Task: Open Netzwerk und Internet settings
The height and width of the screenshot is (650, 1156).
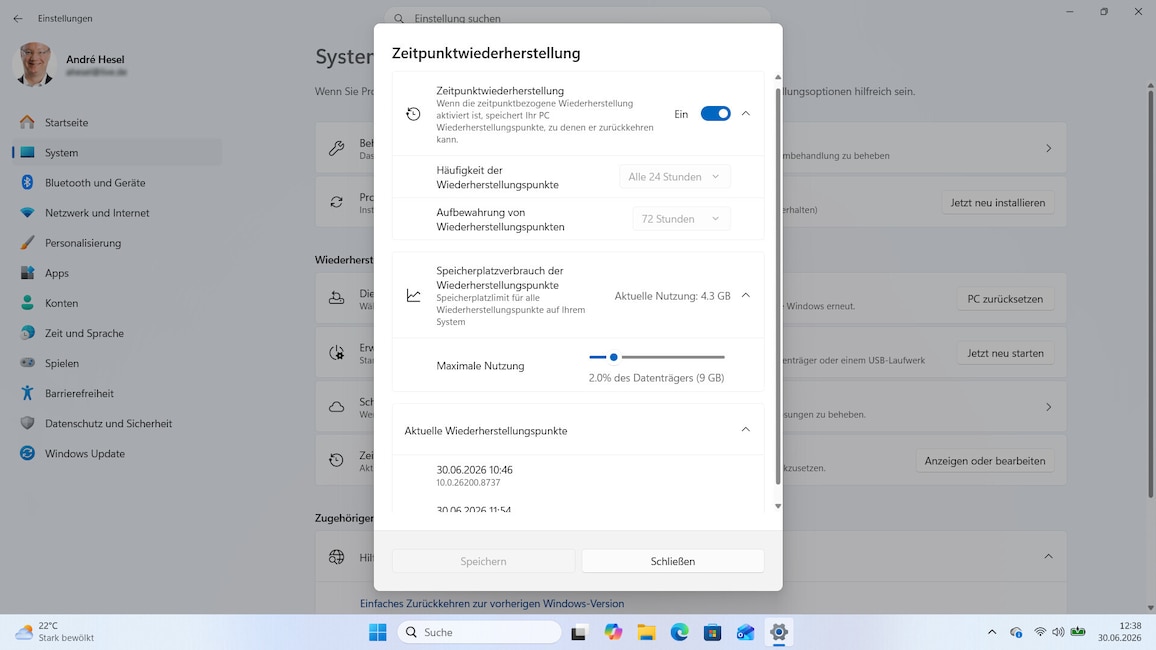Action: click(116, 213)
